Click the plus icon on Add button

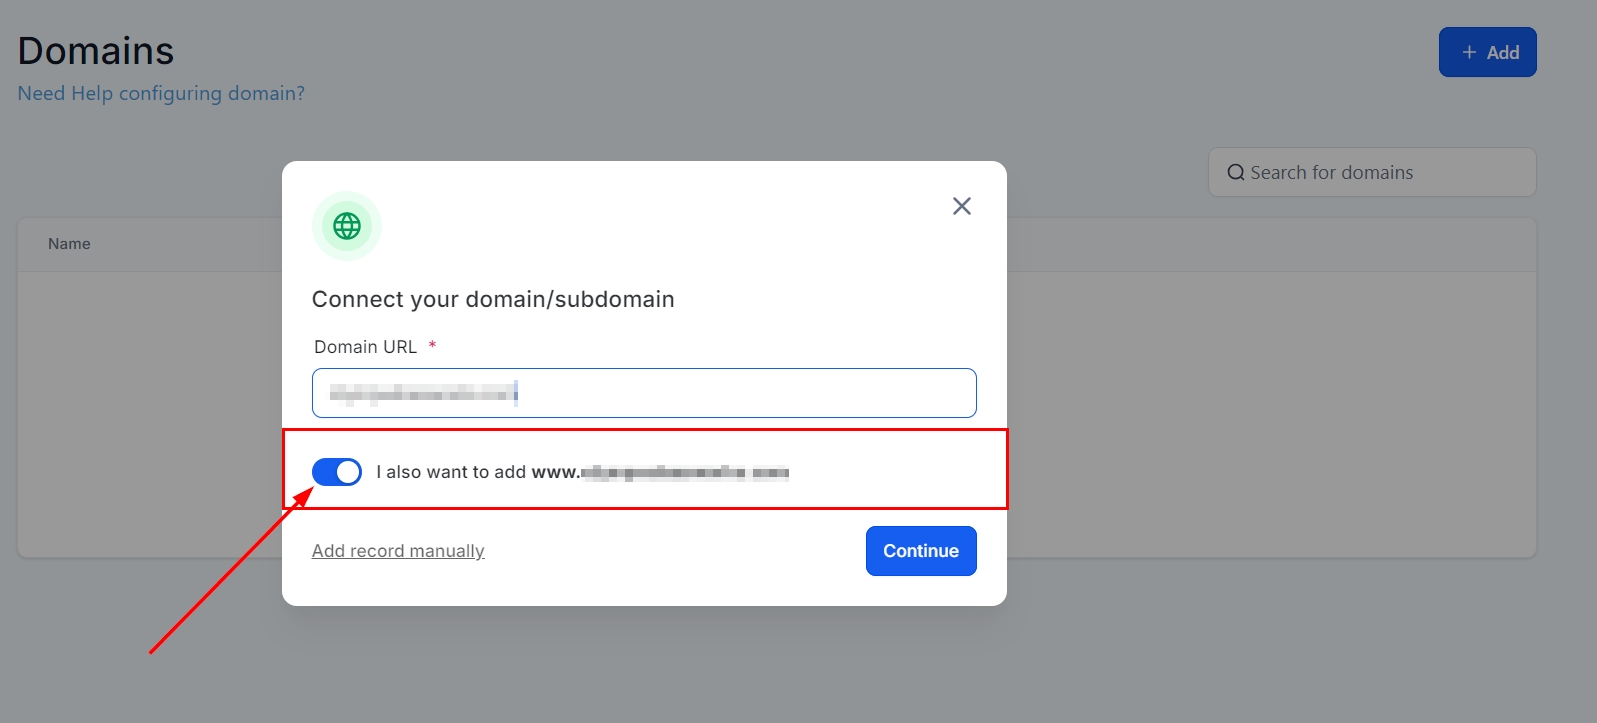[x=1469, y=52]
